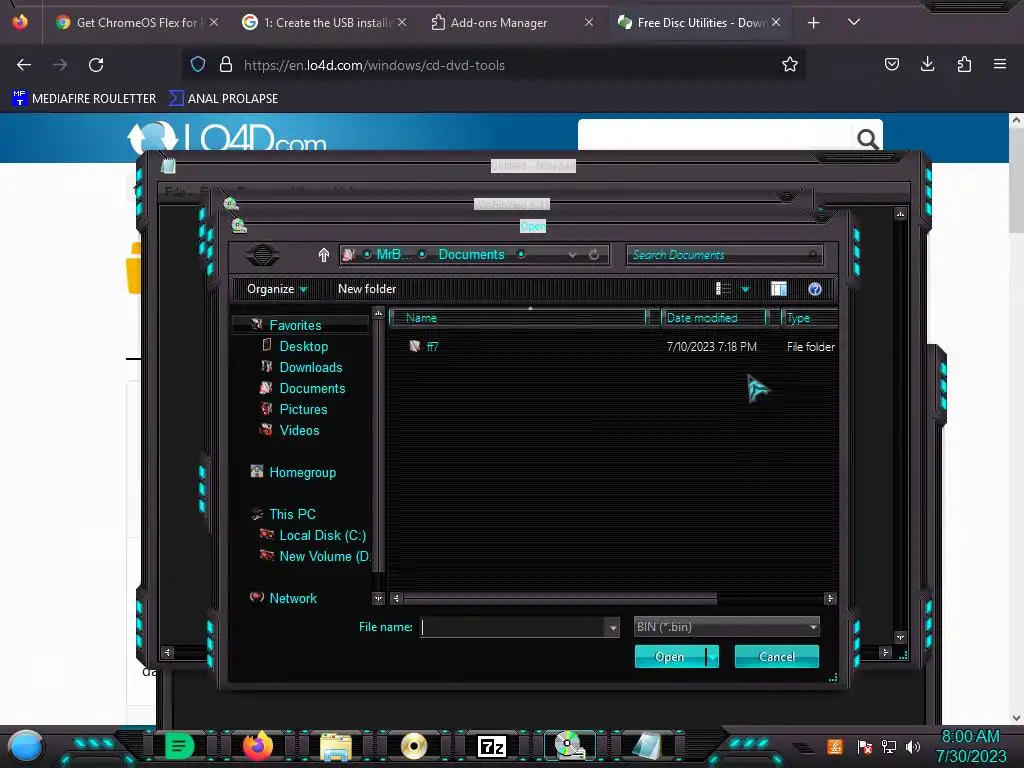1024x768 pixels.
Task: Open green Spotify-like taskbar icon
Action: click(180, 746)
